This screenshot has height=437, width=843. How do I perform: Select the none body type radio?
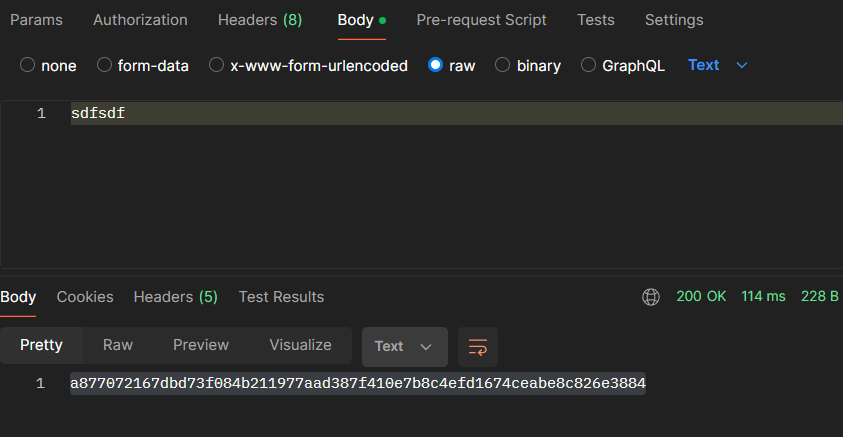[28, 65]
